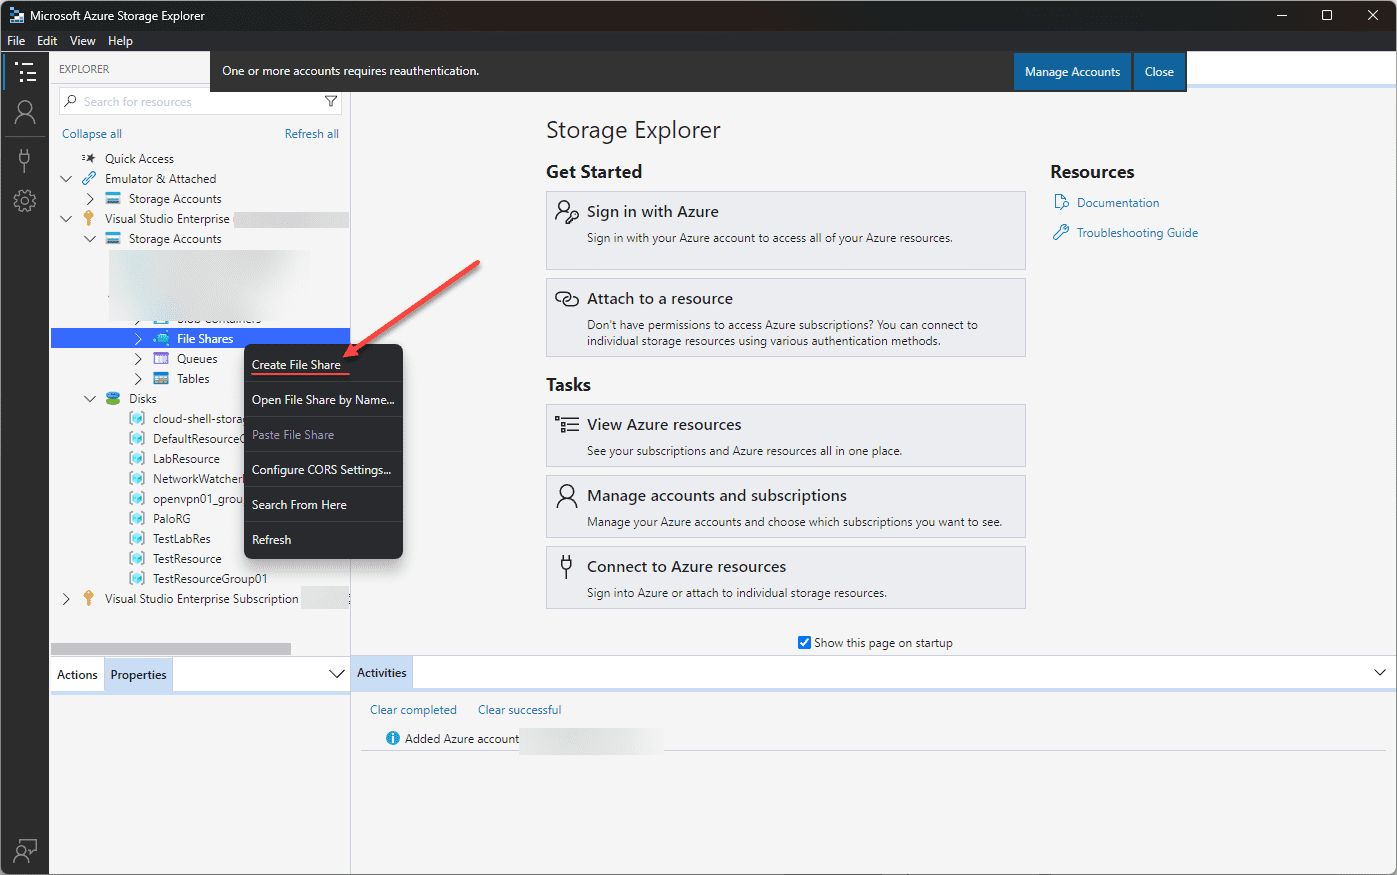The height and width of the screenshot is (875, 1397).
Task: Click the info icon beside Added Azure account
Action: click(x=393, y=738)
